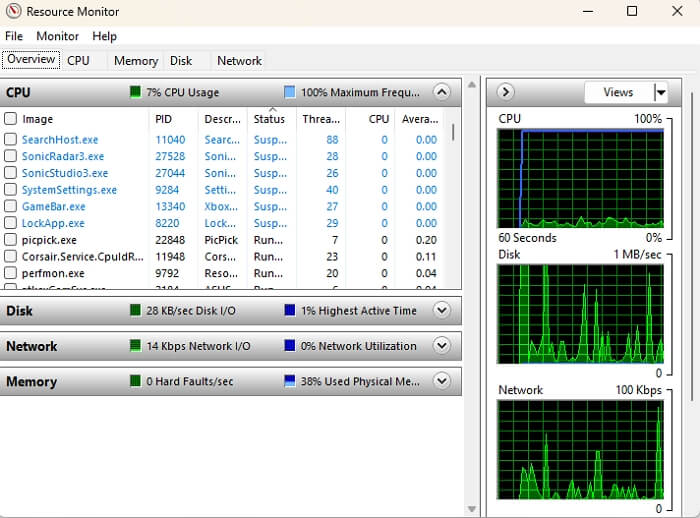Collapse the CPU section chevron

442,92
